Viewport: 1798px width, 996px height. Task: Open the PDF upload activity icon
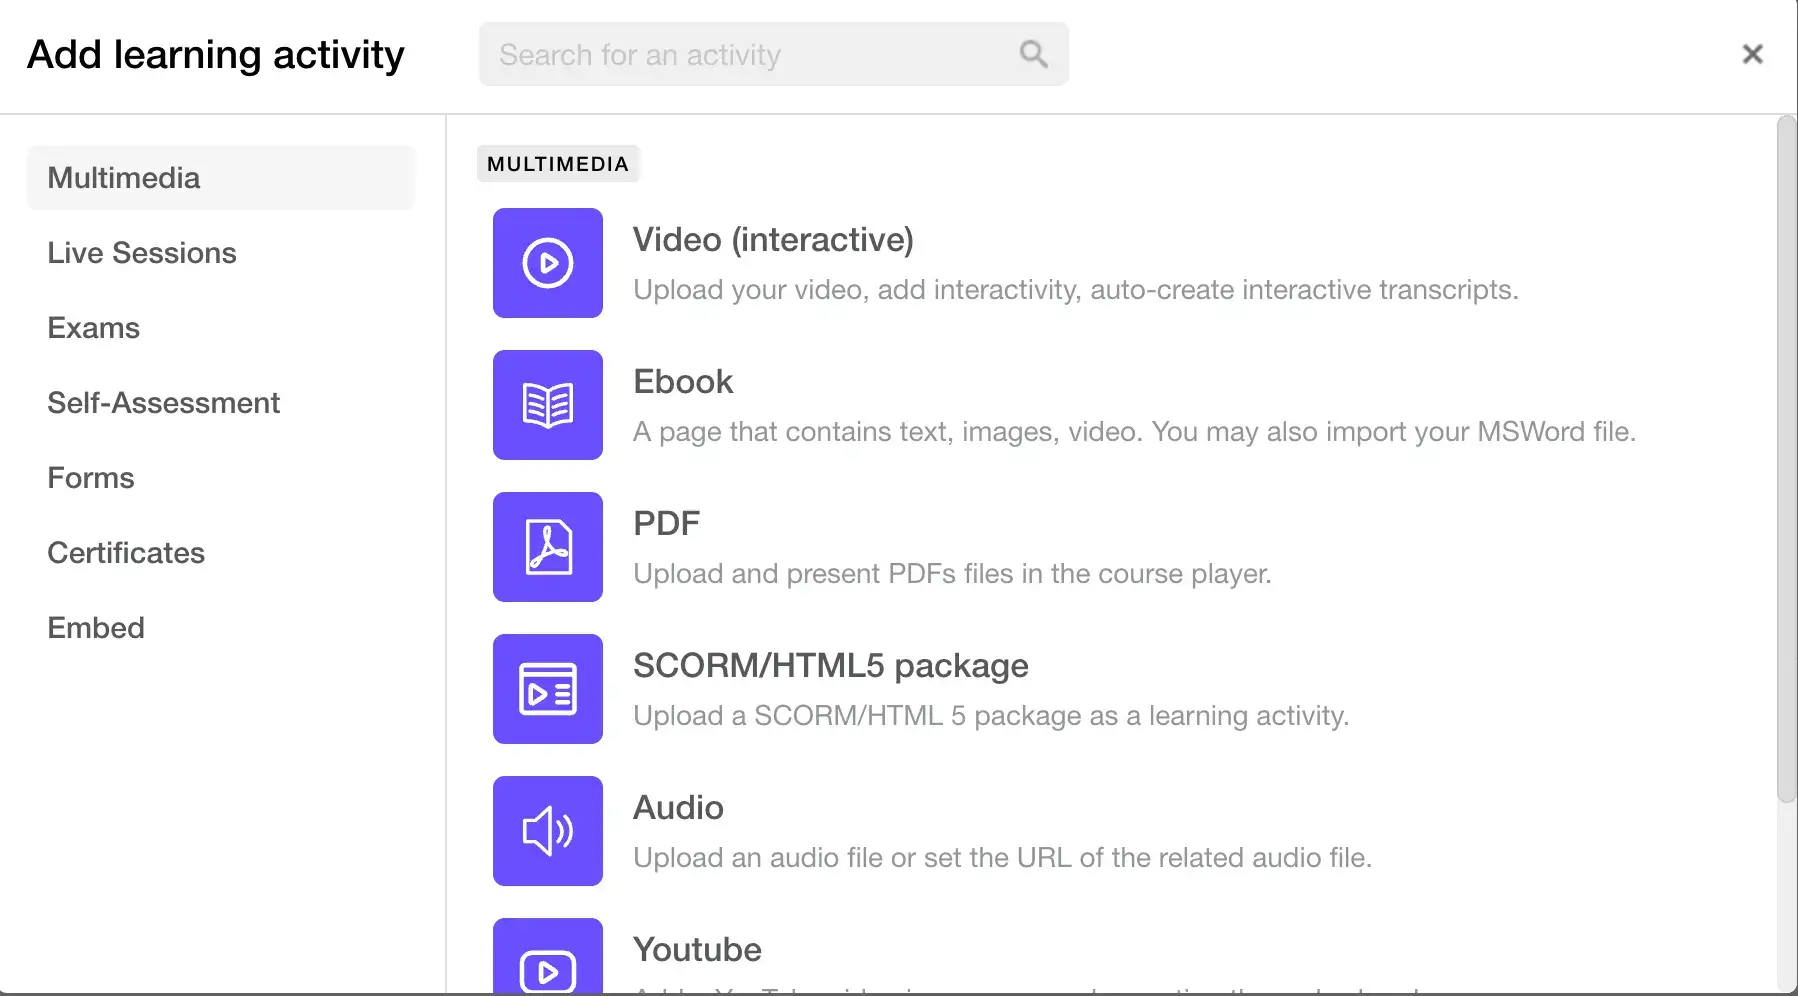(x=546, y=547)
